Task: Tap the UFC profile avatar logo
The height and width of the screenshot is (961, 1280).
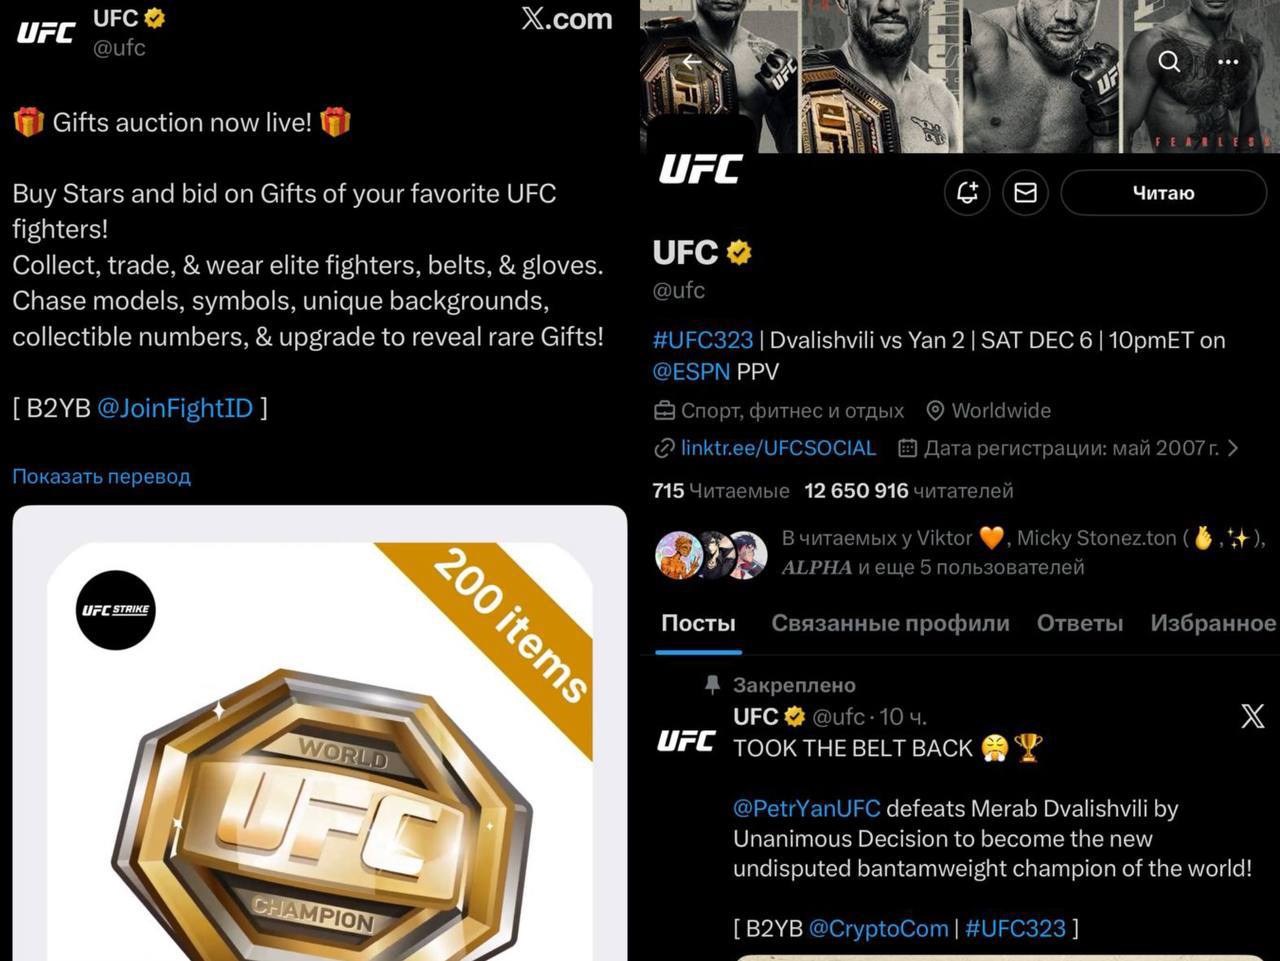Action: click(x=700, y=169)
